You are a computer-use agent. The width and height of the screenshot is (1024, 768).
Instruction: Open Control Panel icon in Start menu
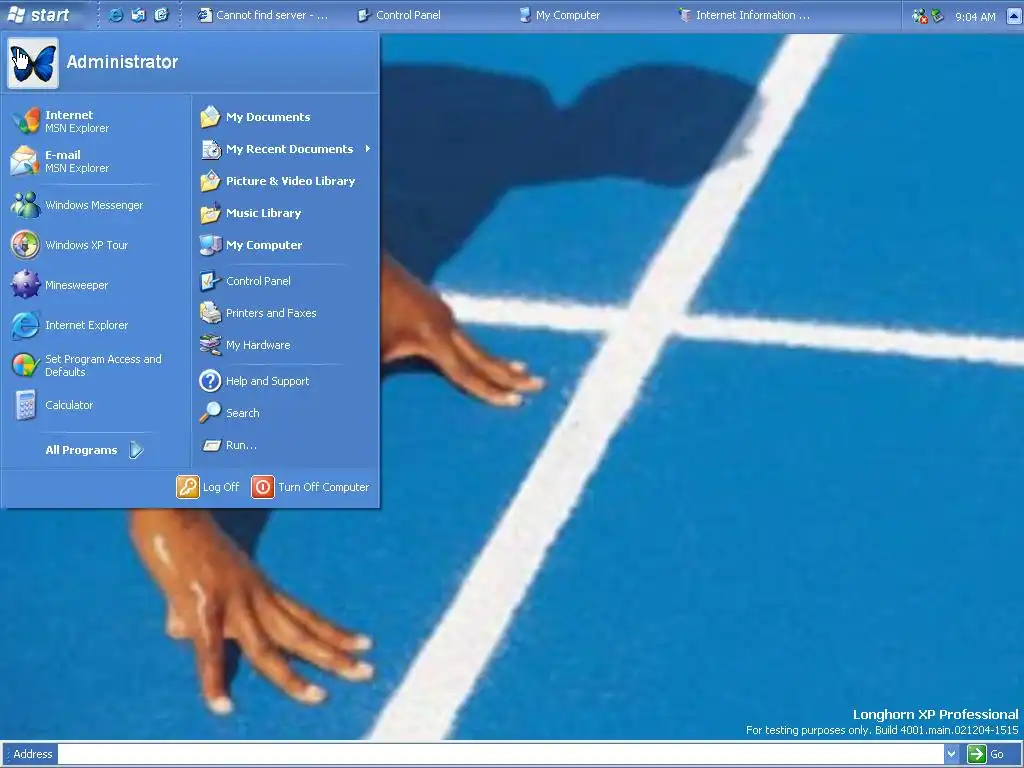(x=210, y=281)
